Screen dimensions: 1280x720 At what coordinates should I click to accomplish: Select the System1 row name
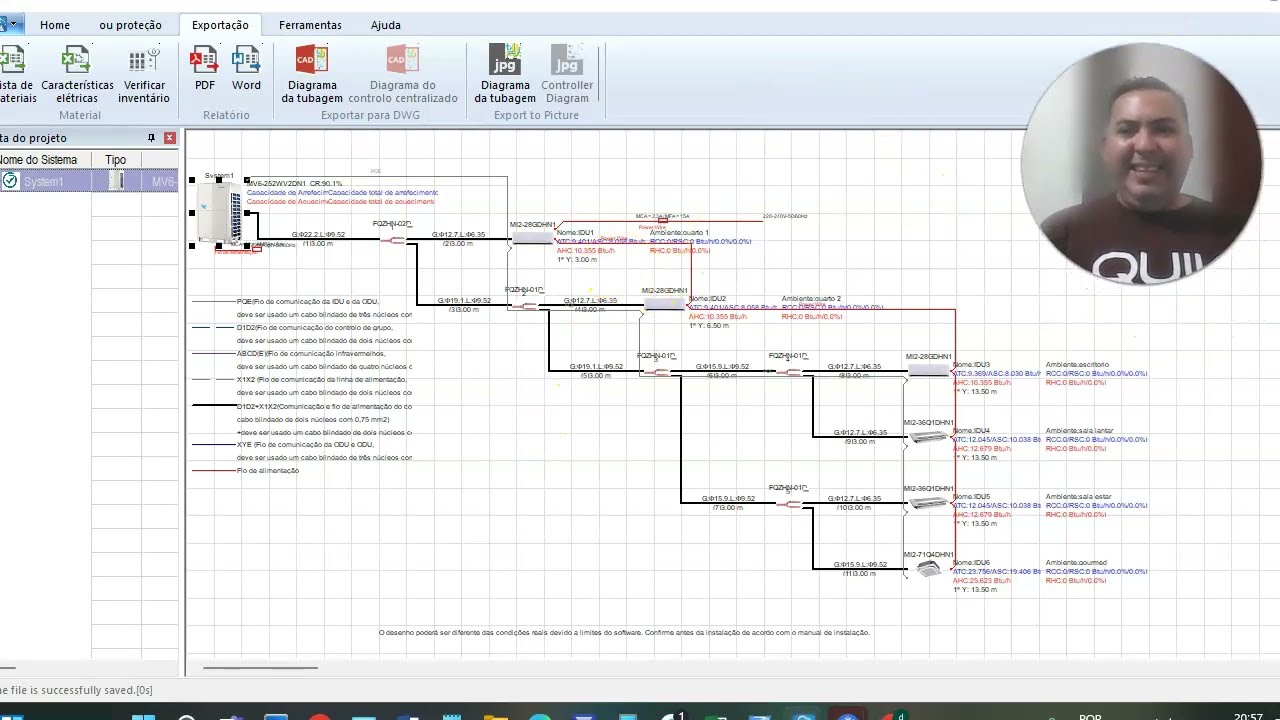tap(44, 182)
